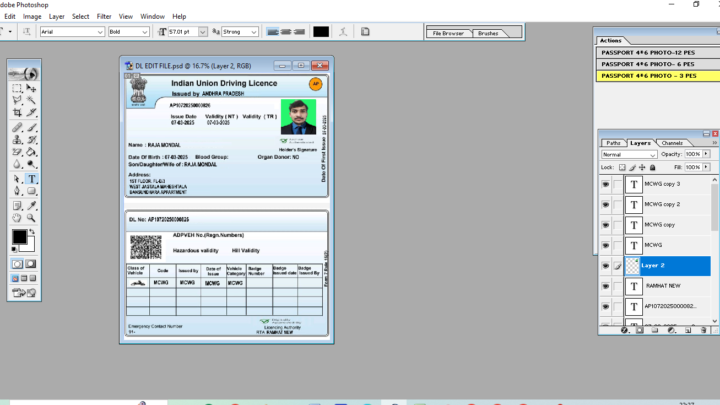Select the Rounded Rectangle shape tool

point(31,191)
